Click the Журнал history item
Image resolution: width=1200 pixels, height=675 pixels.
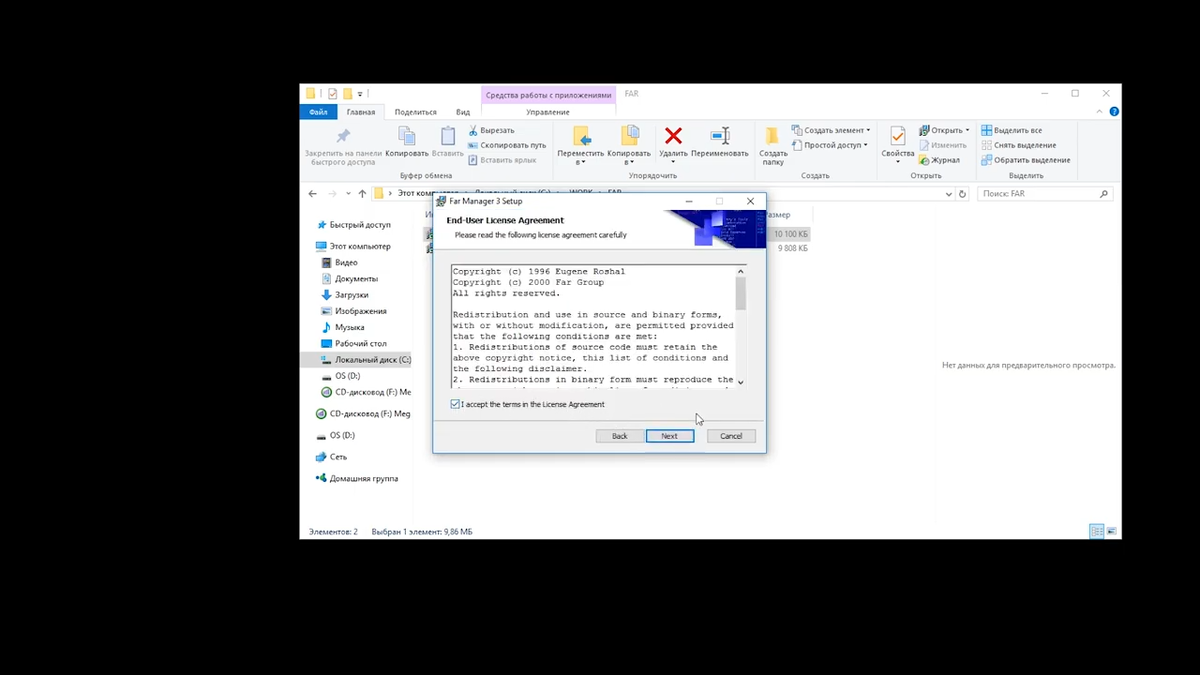940,160
